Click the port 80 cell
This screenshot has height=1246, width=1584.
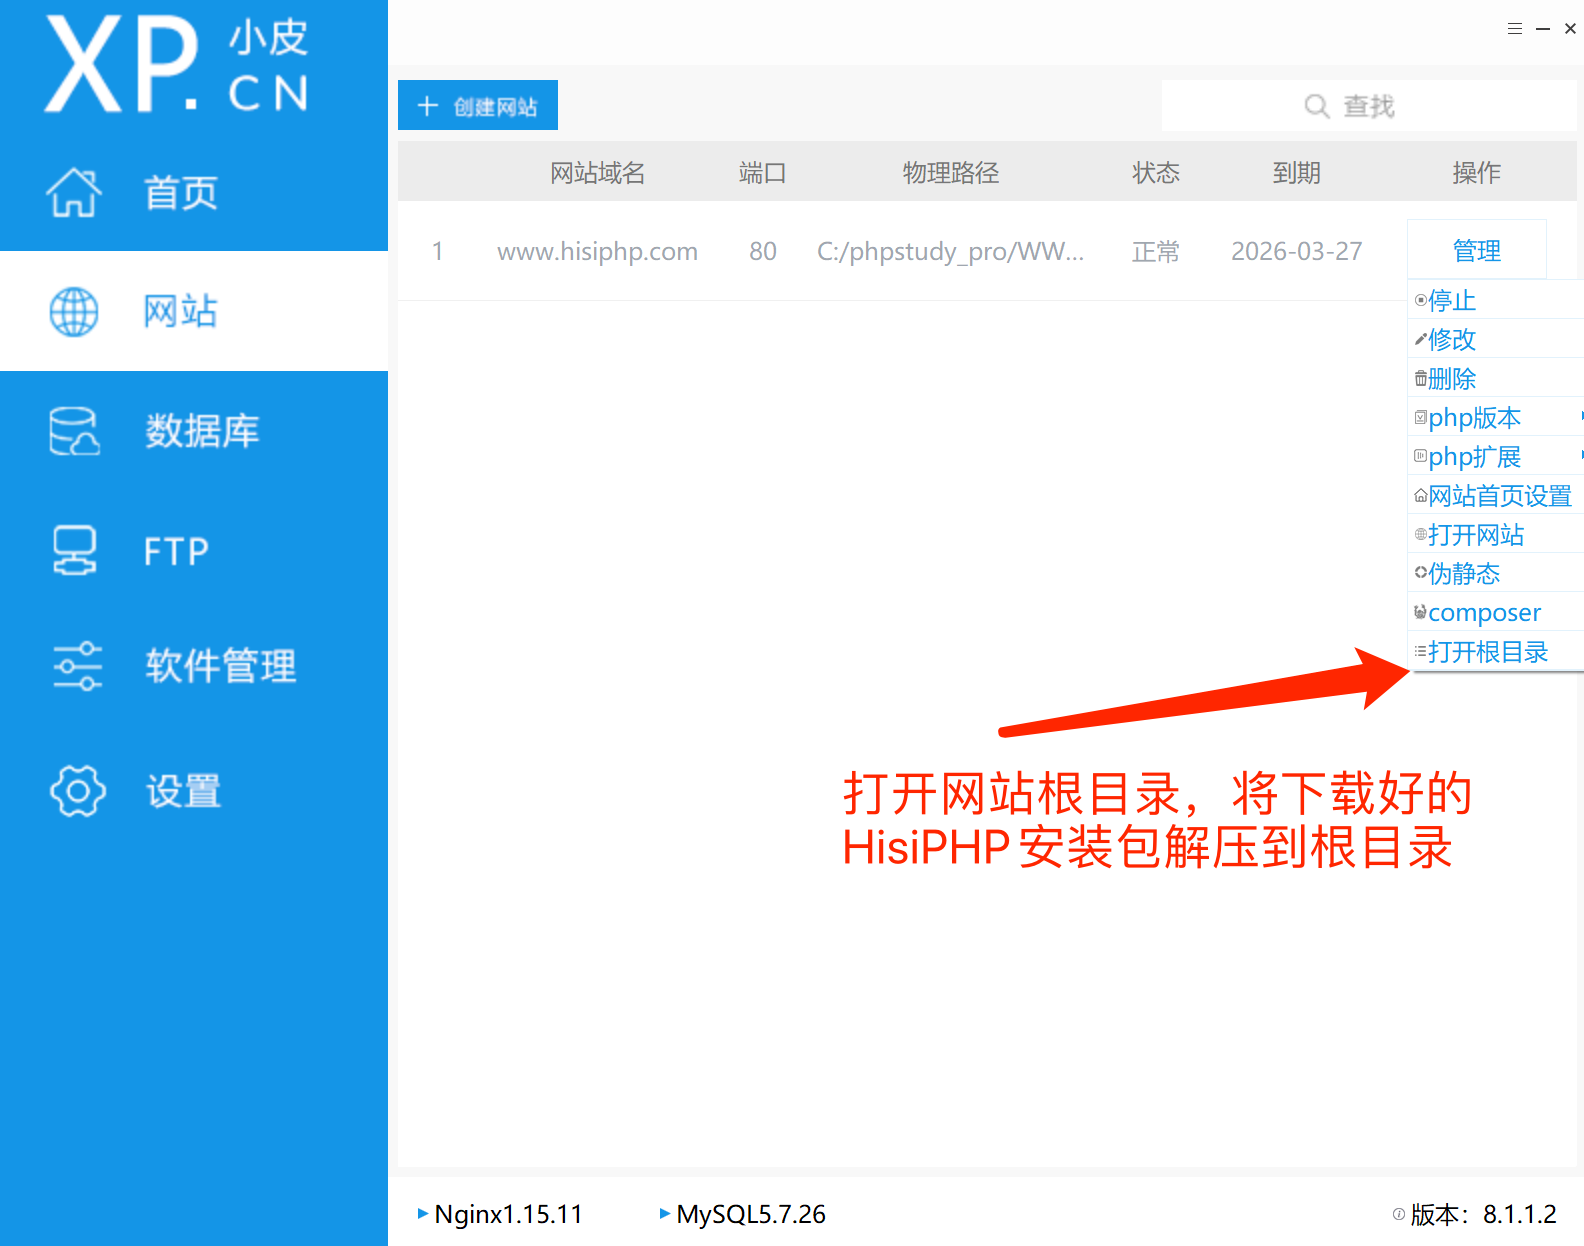click(x=763, y=251)
